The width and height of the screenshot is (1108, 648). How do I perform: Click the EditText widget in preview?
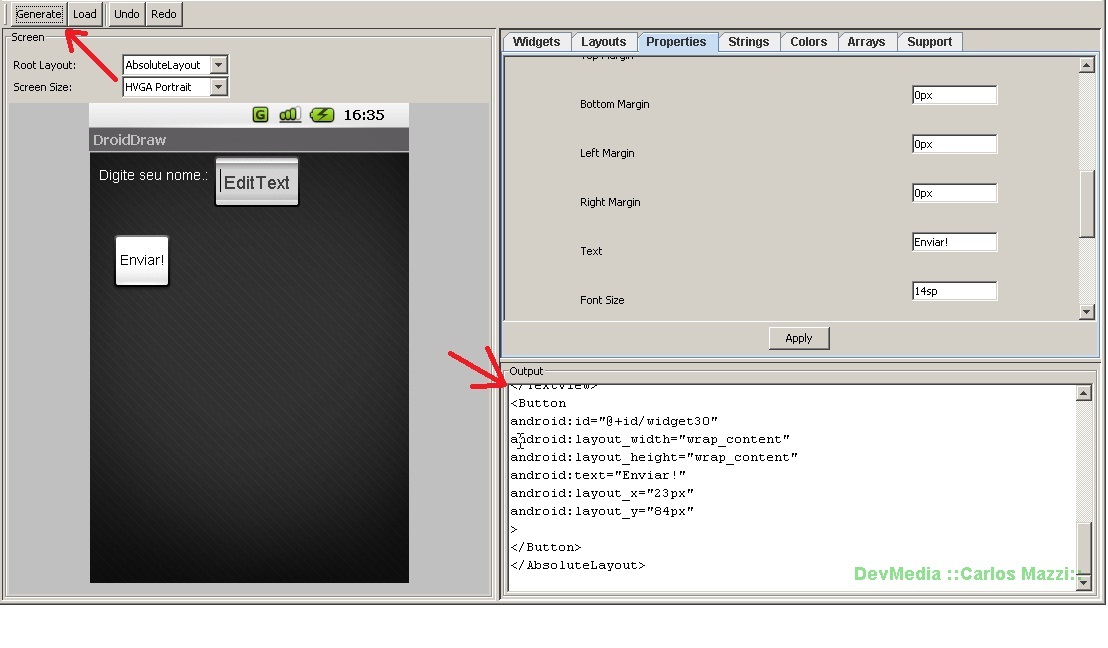pos(257,182)
